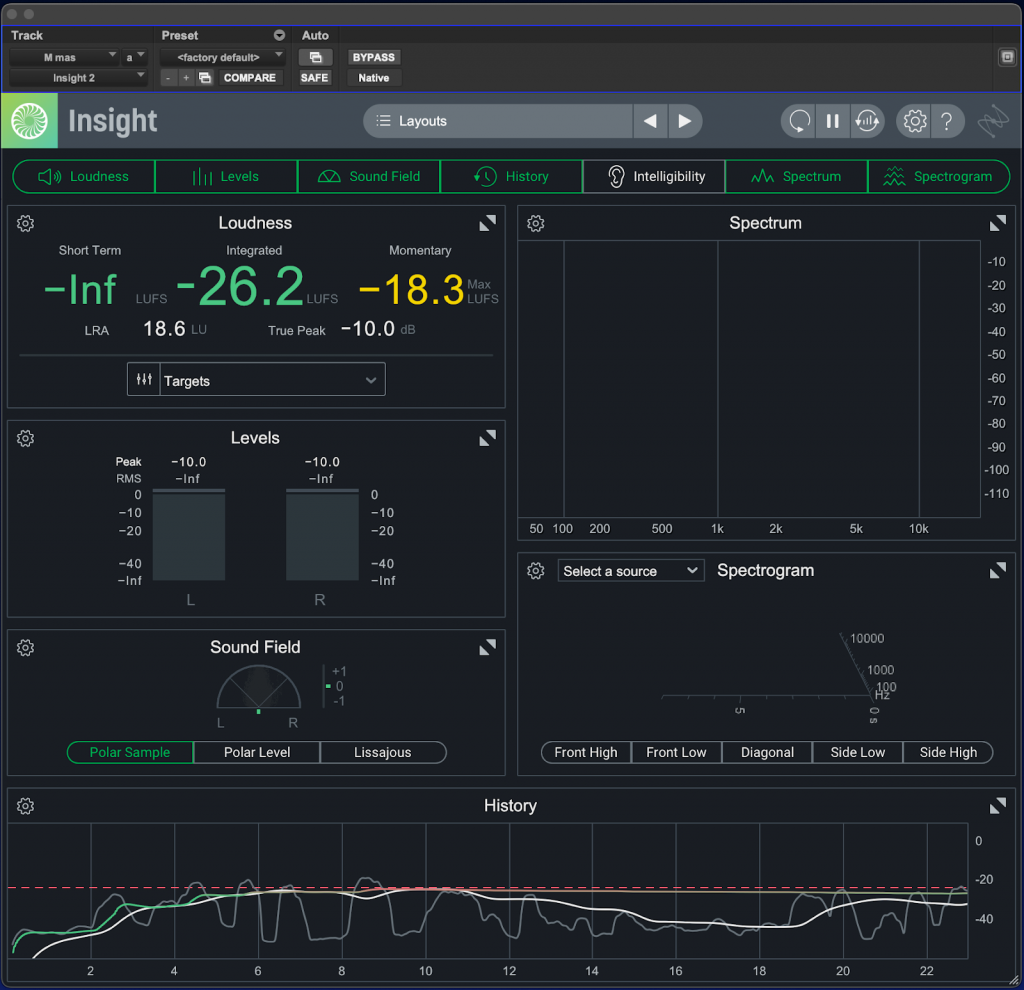This screenshot has height=990, width=1024.
Task: Open the Spectrogram panel settings gear
Action: pyautogui.click(x=535, y=570)
